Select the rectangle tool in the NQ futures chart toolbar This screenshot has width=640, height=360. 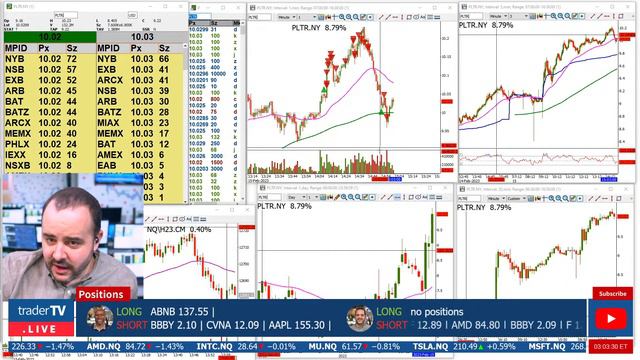(175, 219)
